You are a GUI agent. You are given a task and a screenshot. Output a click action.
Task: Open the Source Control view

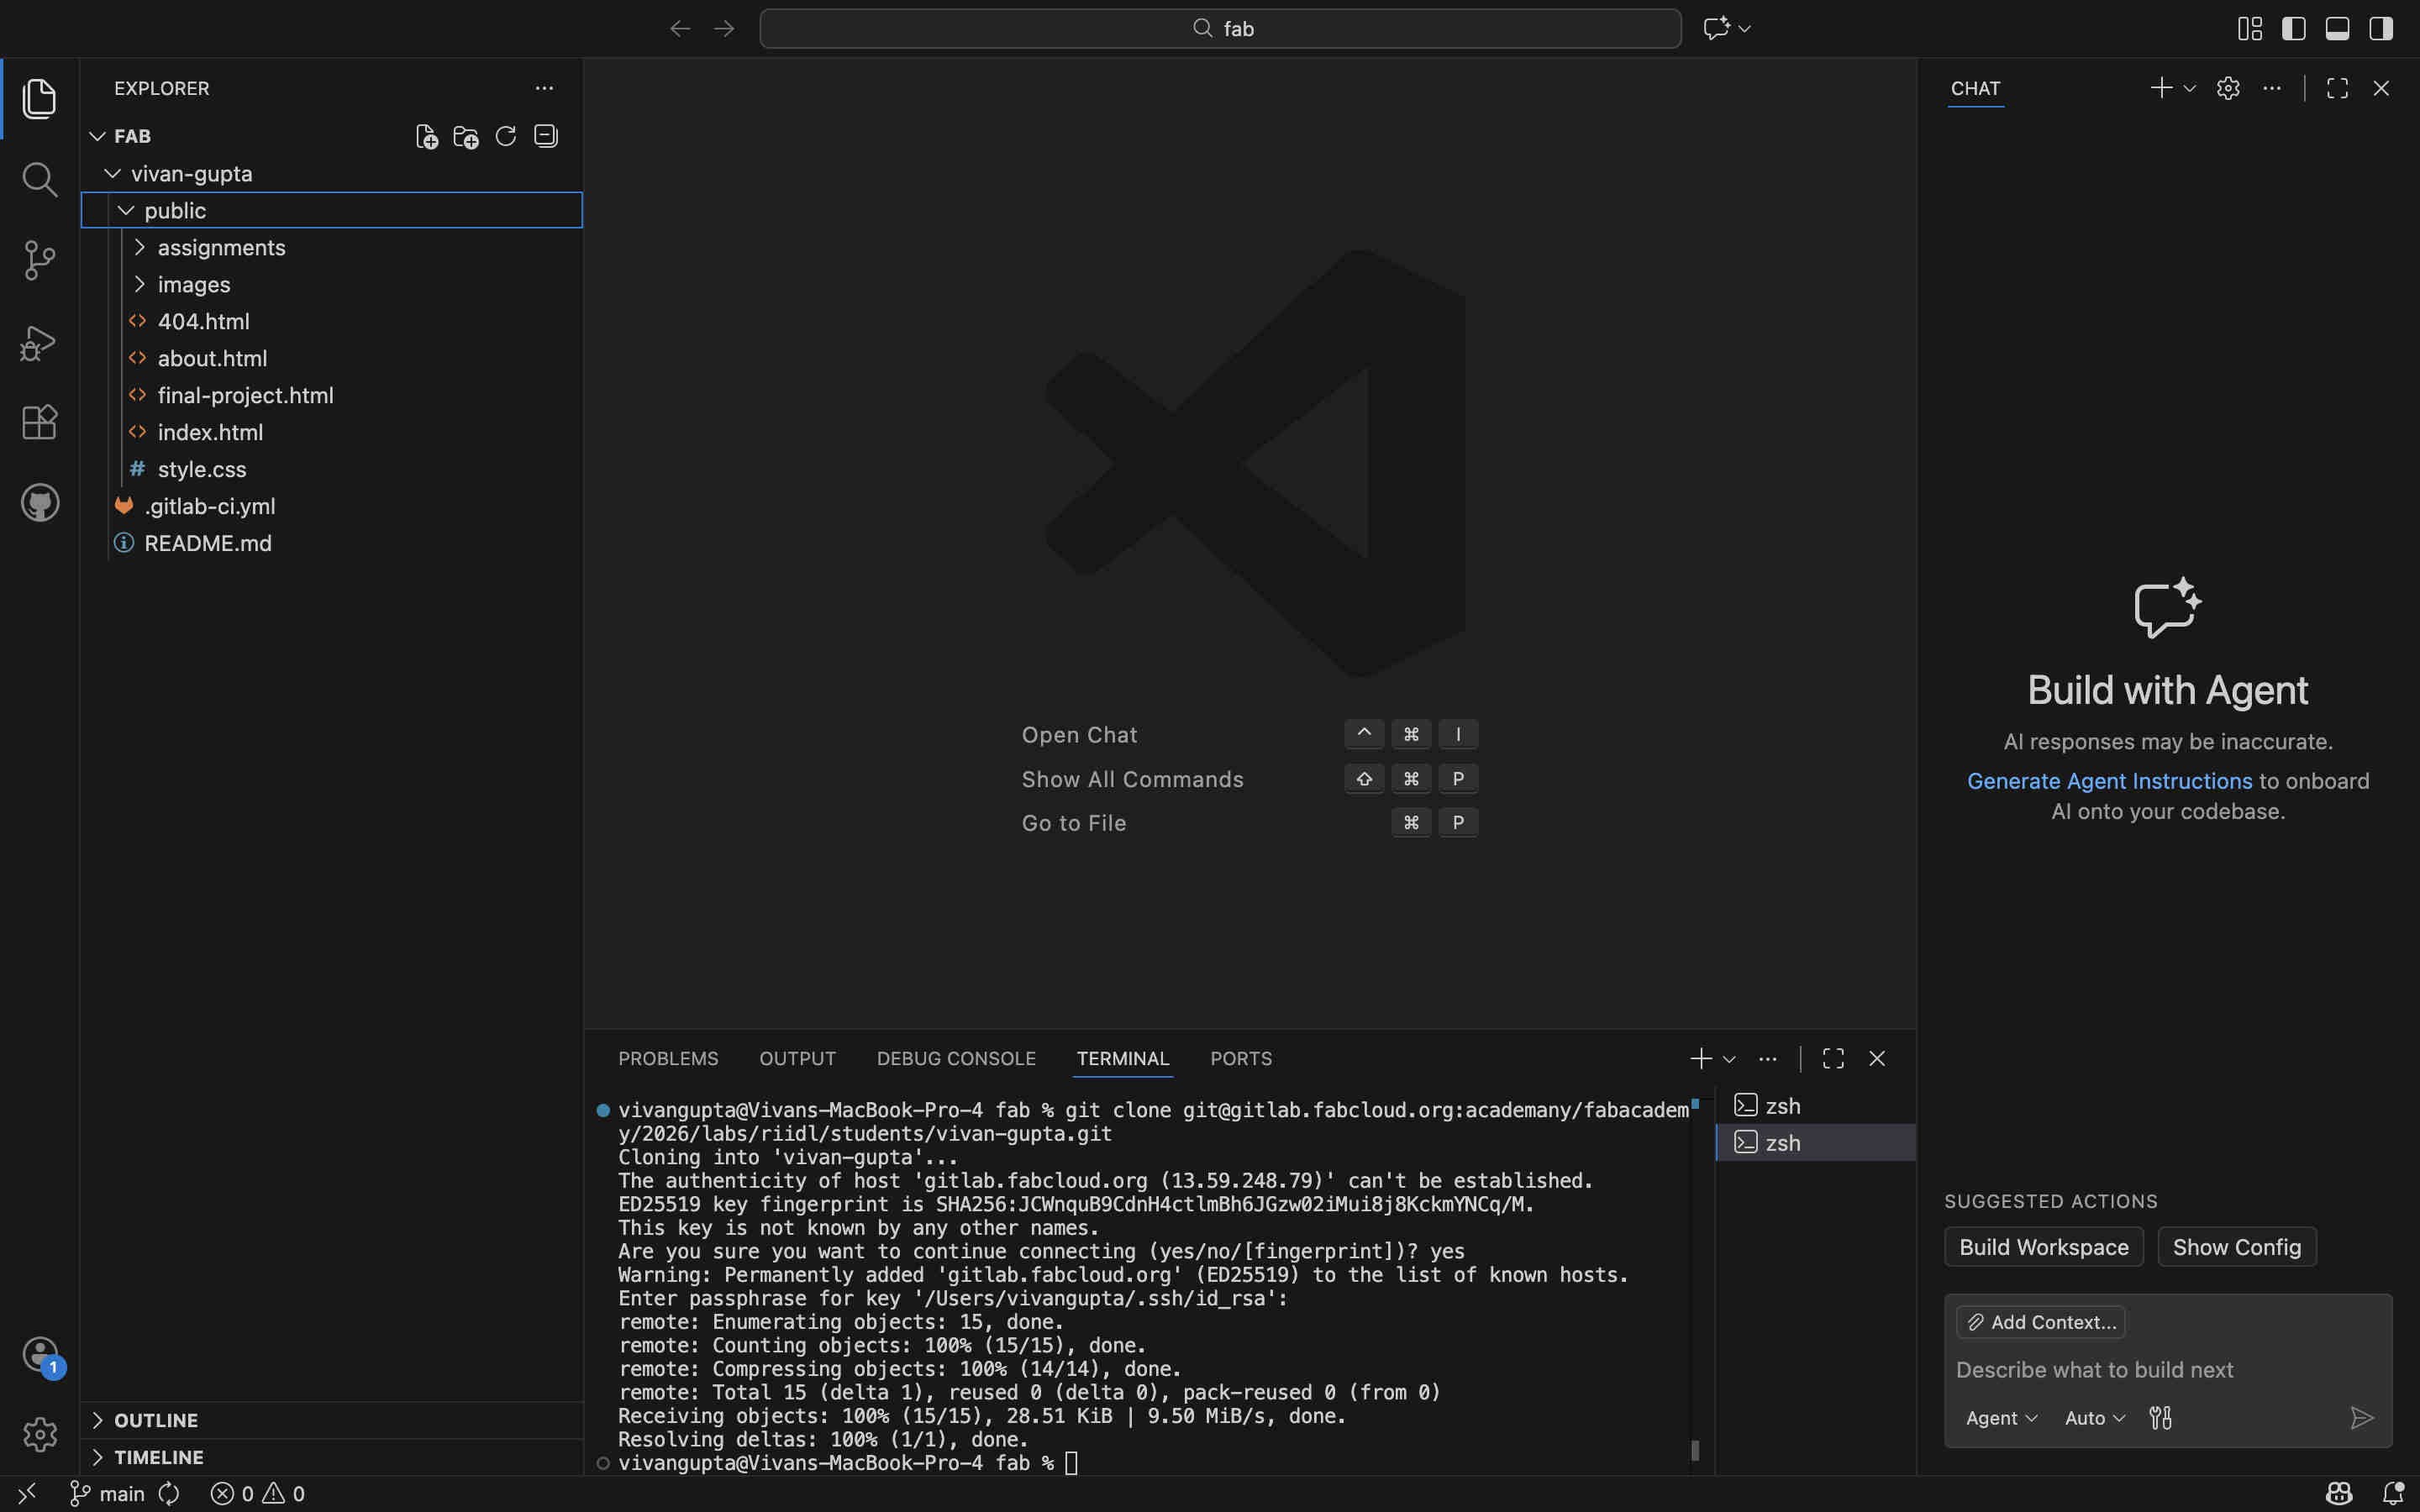click(39, 261)
